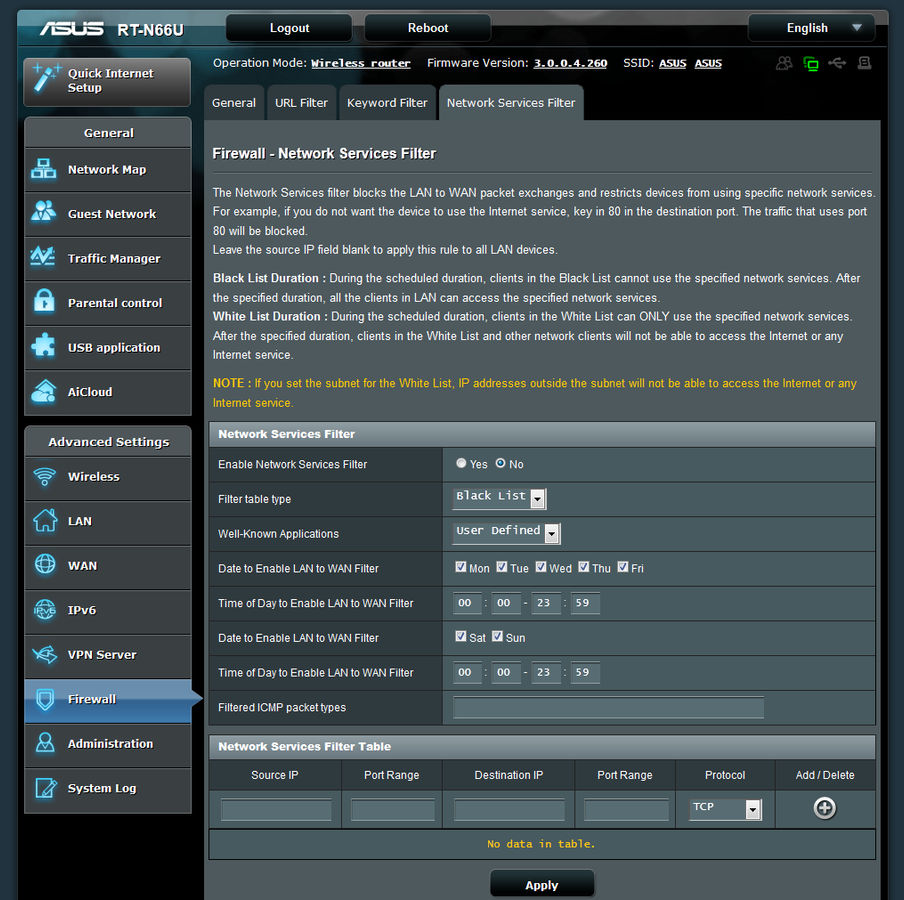Click the Source IP input field

click(x=276, y=809)
